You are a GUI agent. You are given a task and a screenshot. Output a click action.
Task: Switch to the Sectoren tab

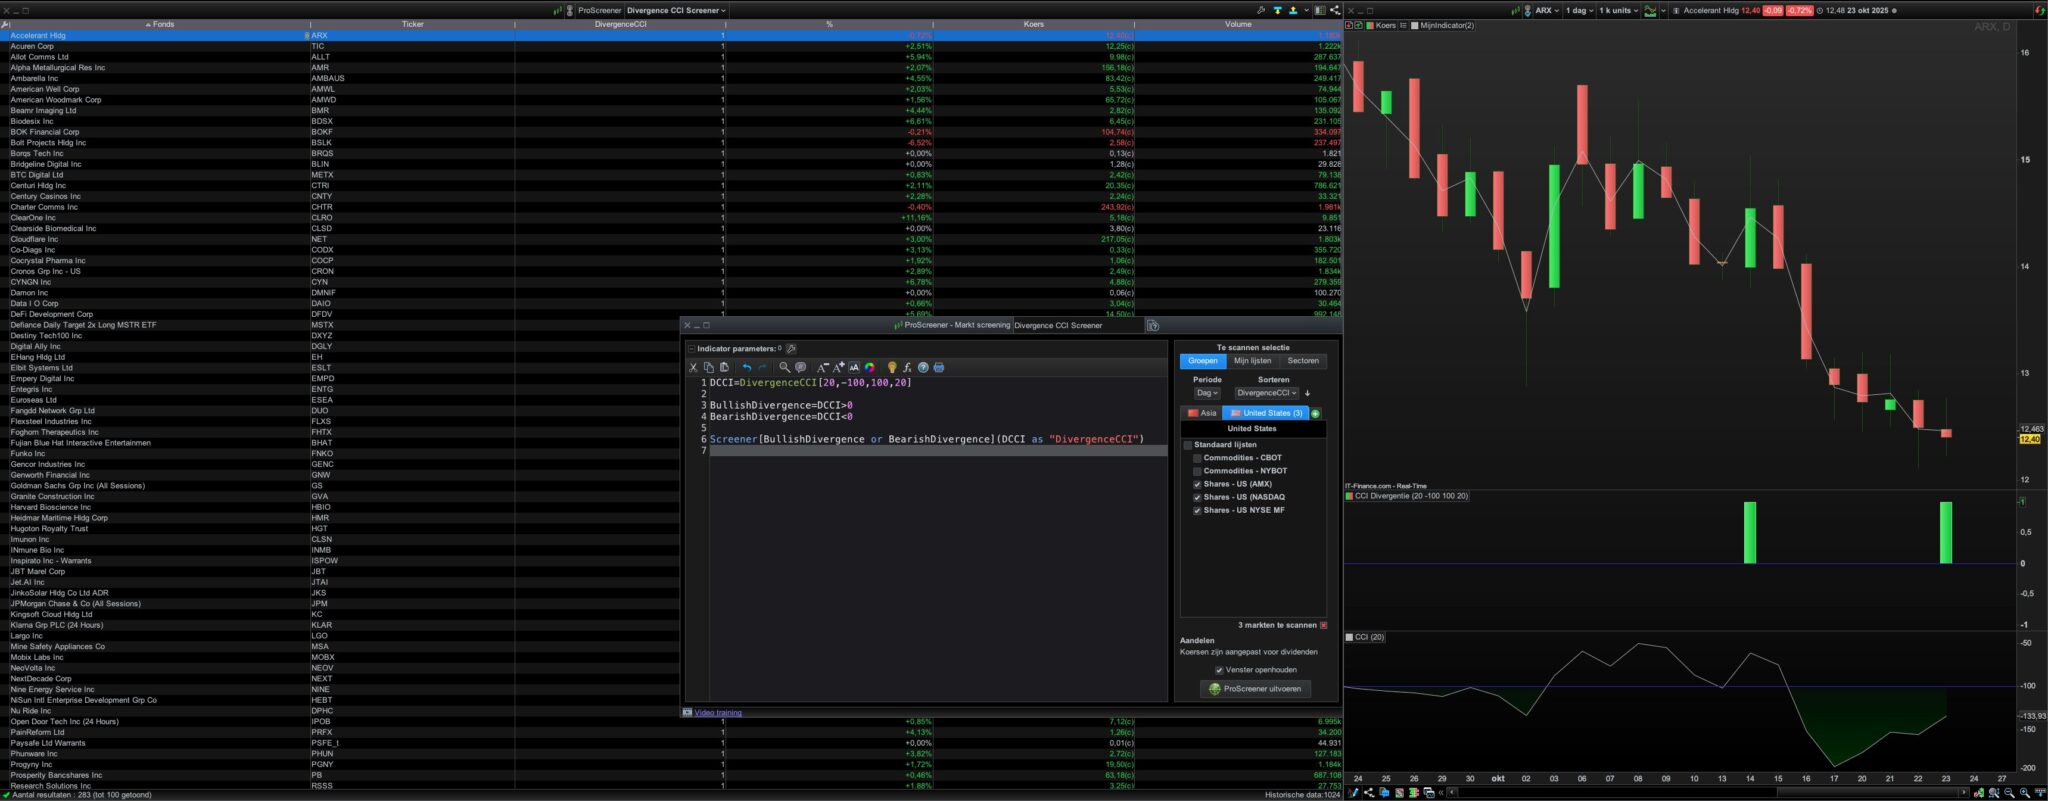pyautogui.click(x=1303, y=361)
